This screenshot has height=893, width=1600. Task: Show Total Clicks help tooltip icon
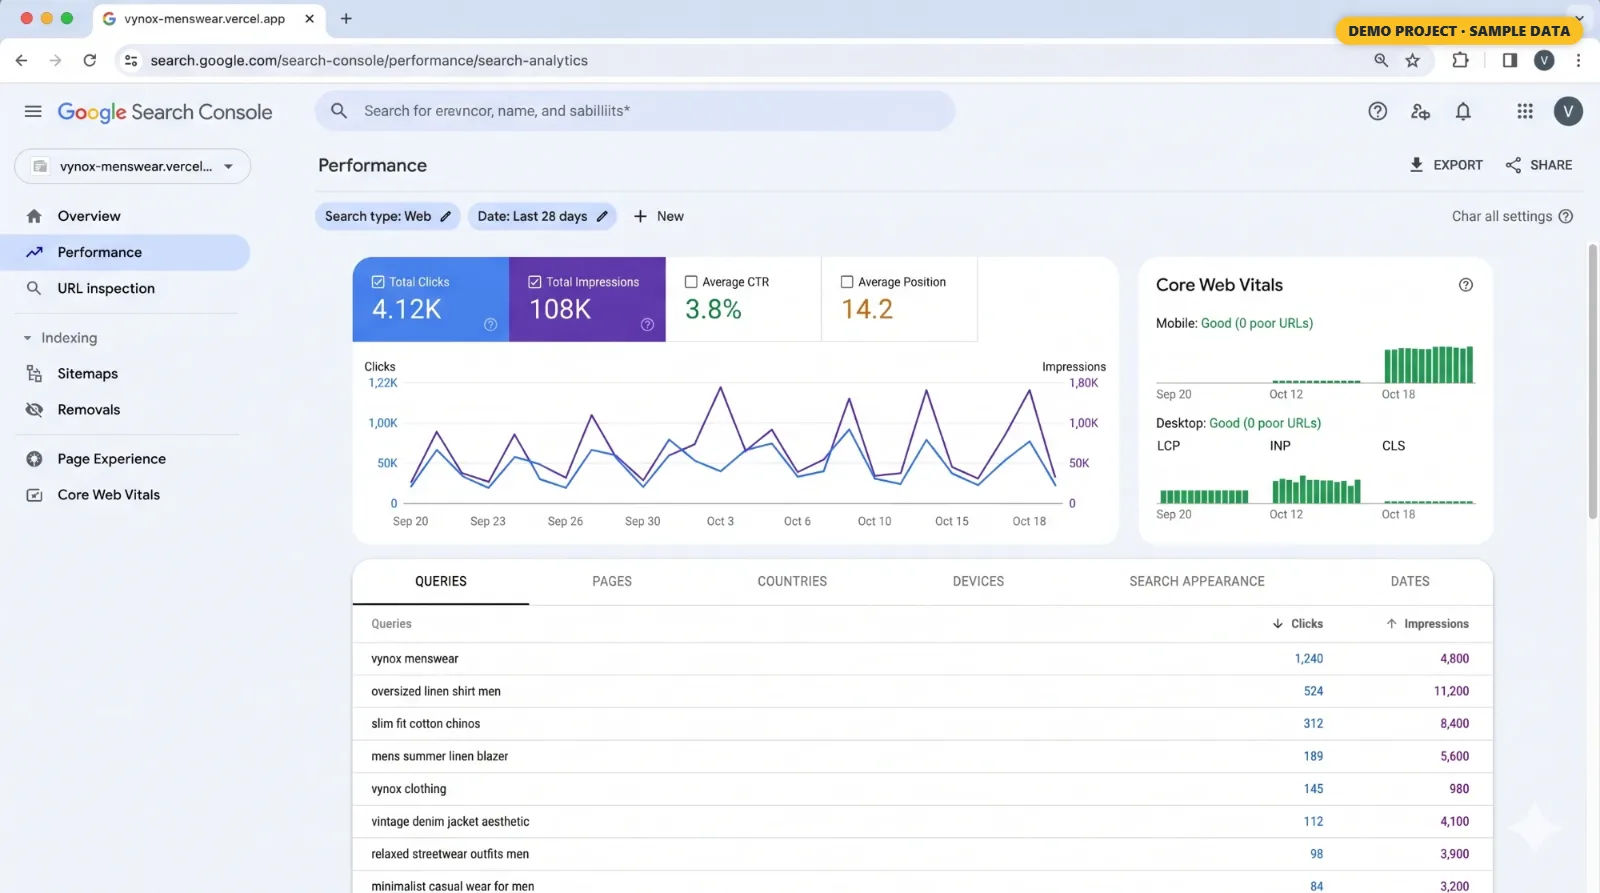click(x=490, y=324)
